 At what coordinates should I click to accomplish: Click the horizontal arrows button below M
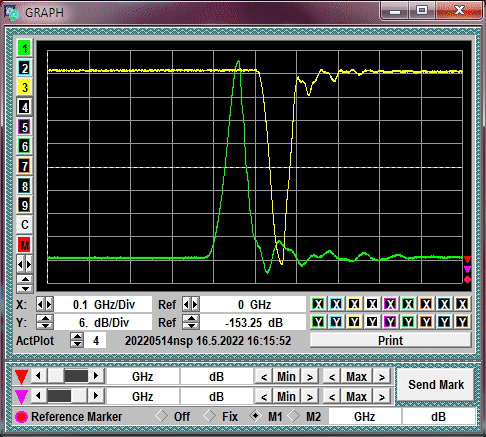pyautogui.click(x=24, y=265)
